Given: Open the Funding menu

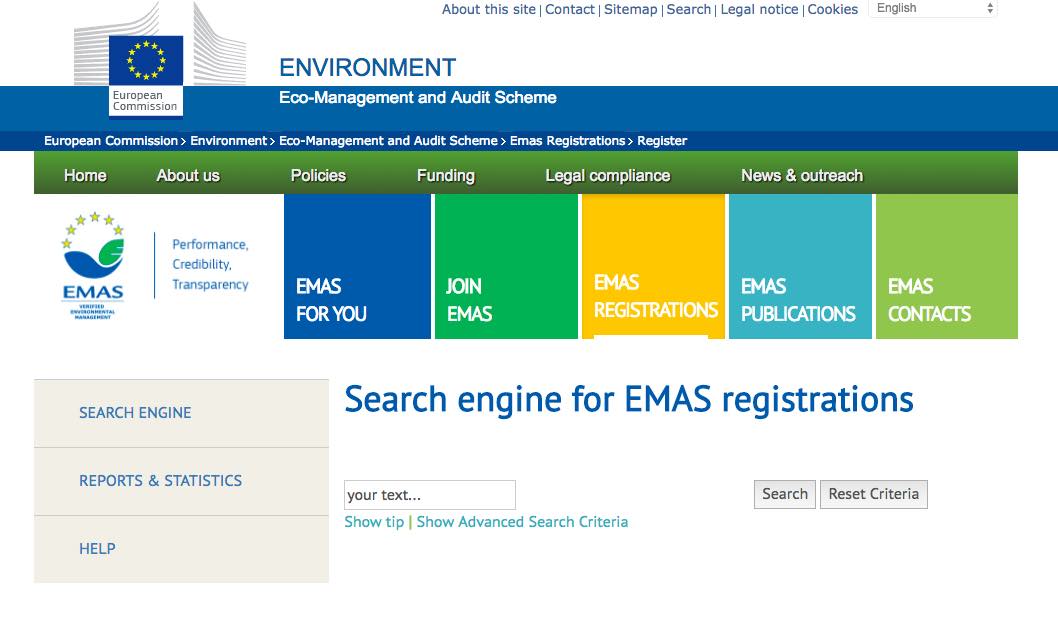Looking at the screenshot, I should [445, 175].
